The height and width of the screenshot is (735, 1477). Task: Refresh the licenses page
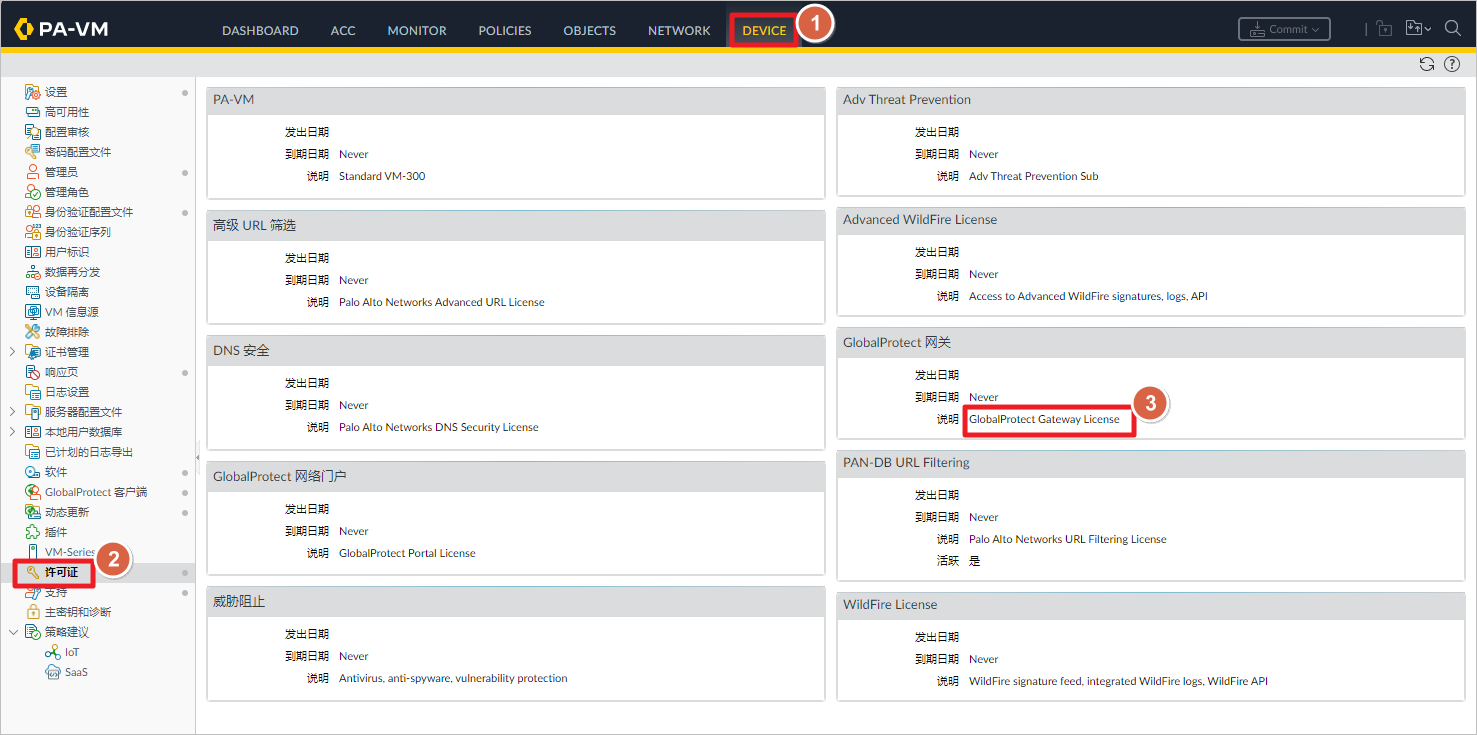click(x=1427, y=64)
